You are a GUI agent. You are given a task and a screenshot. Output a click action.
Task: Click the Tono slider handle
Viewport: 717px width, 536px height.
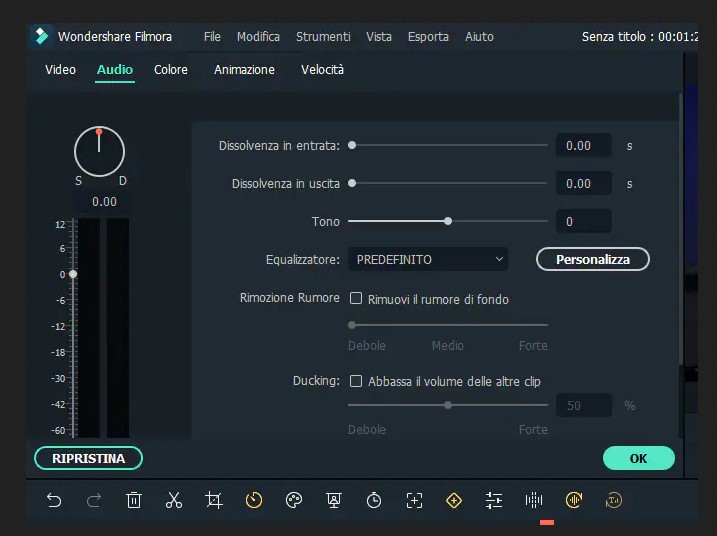(448, 221)
